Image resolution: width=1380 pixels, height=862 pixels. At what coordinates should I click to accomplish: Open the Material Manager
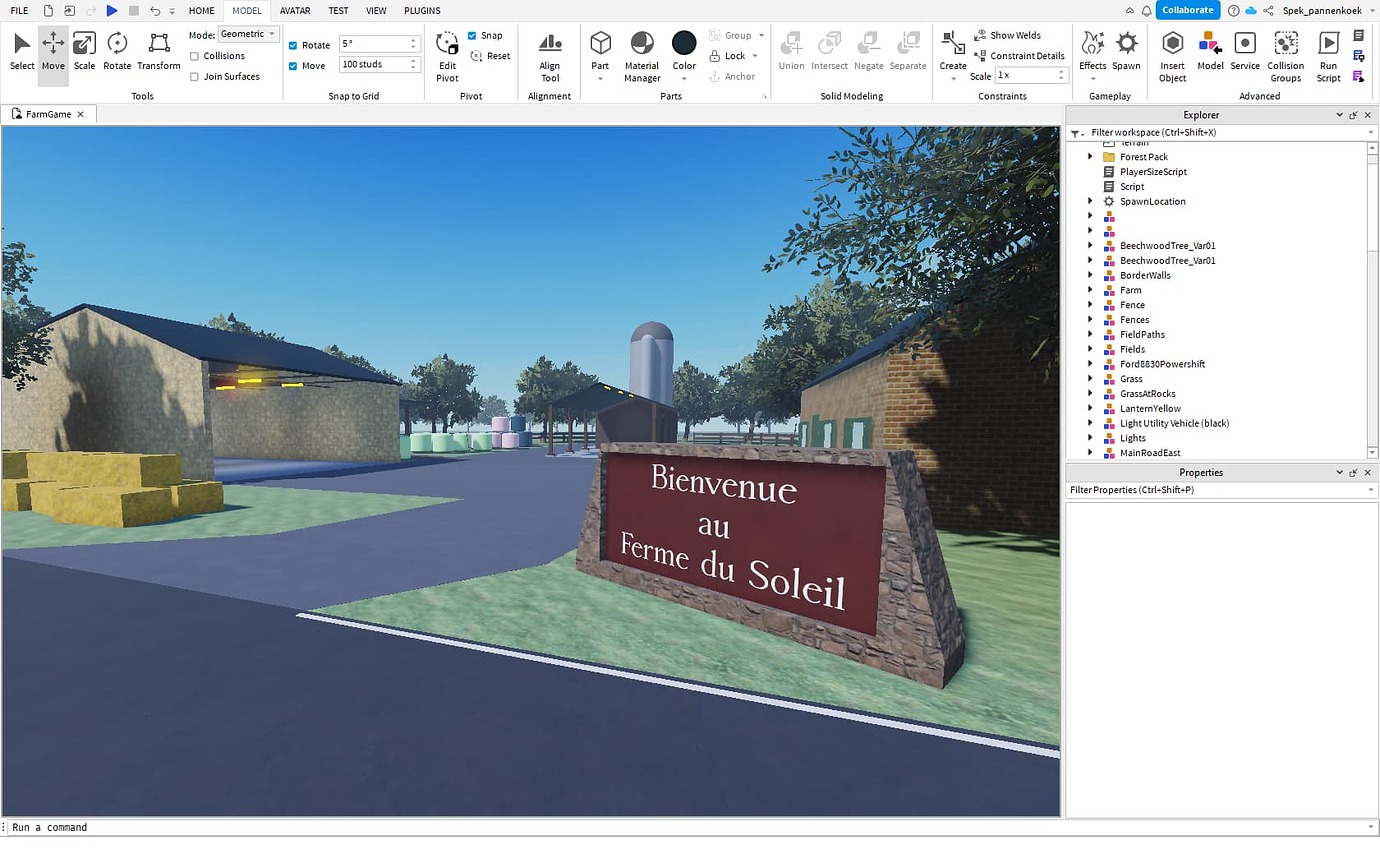tap(642, 56)
